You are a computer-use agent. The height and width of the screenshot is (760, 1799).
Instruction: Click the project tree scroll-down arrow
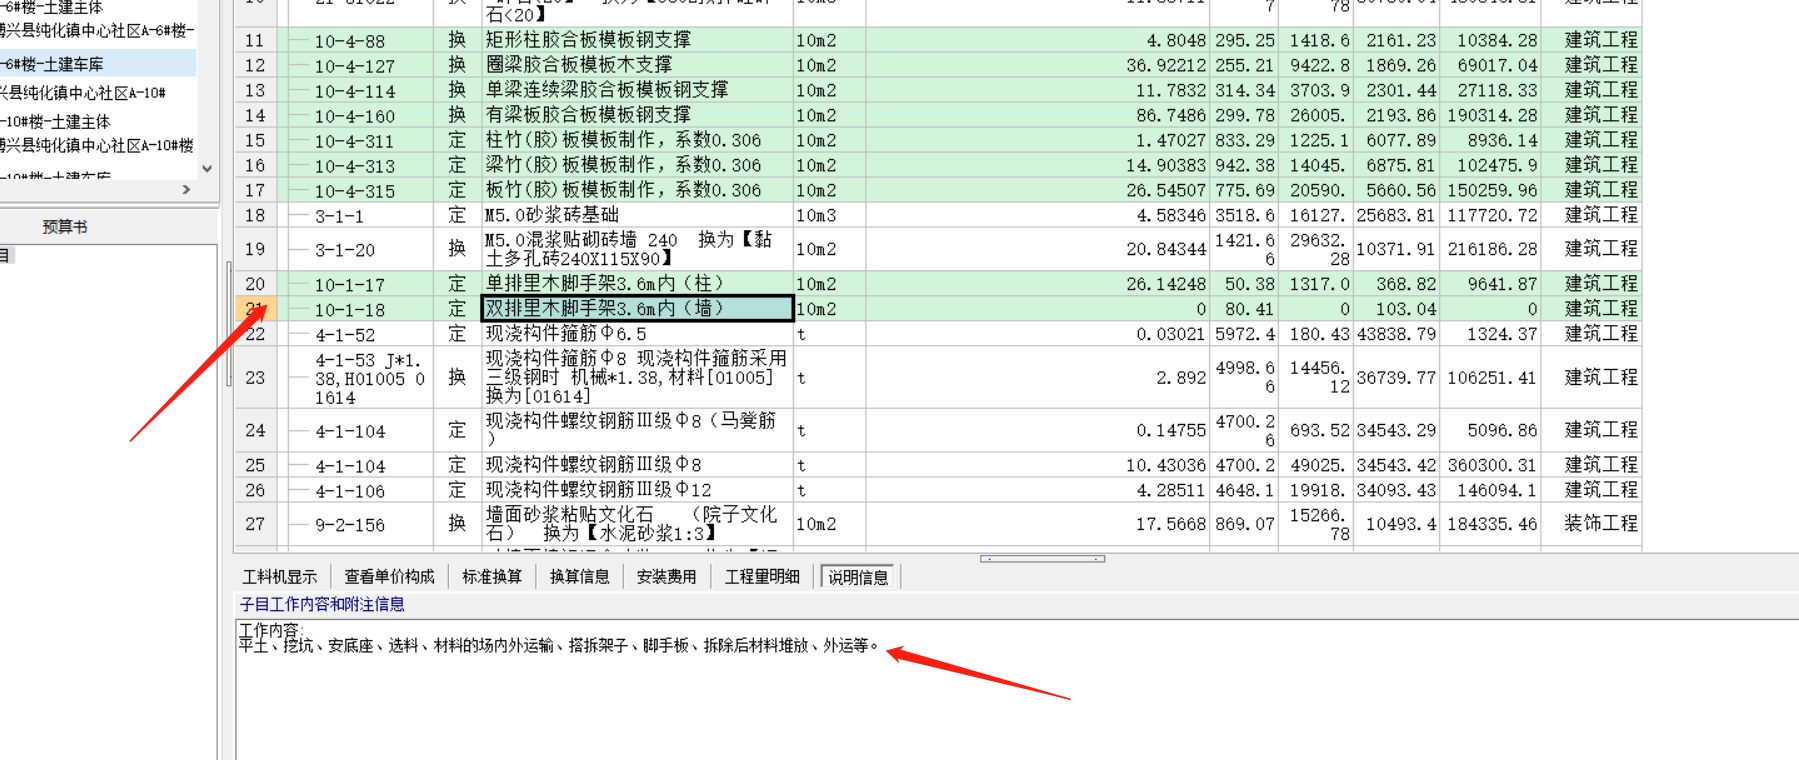click(x=207, y=169)
